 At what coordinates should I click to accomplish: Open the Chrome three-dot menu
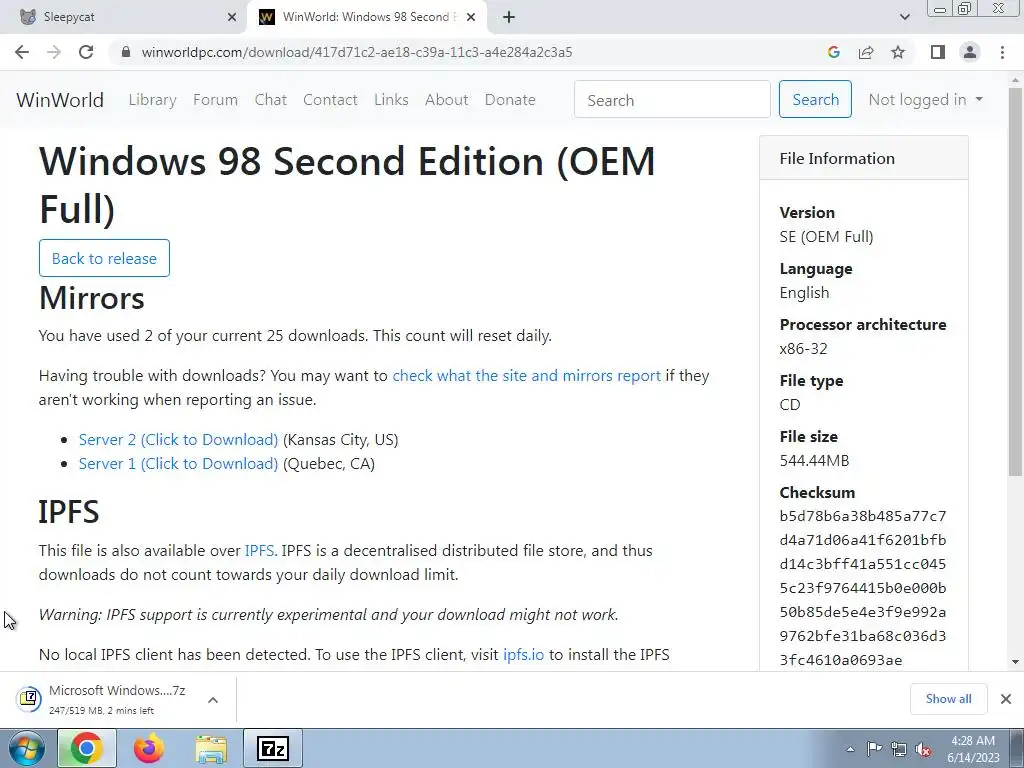pos(1002,52)
